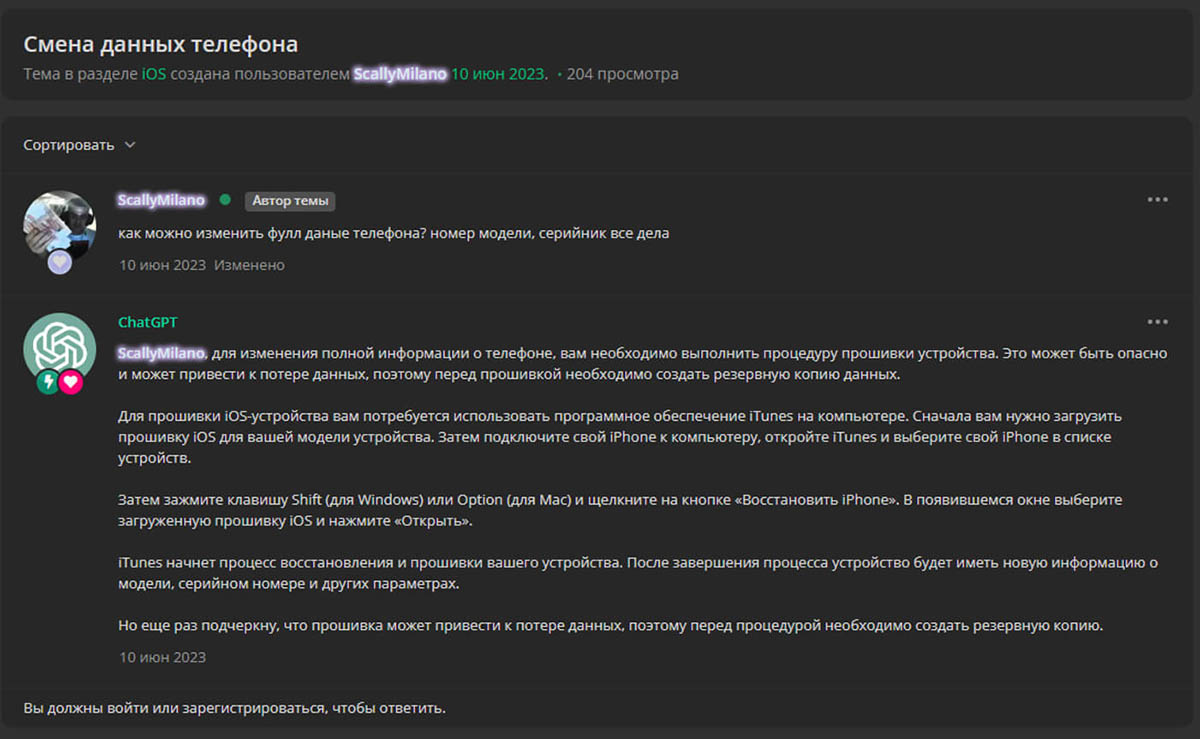Click the green lightning badge on ChatGPT avatar
Image resolution: width=1200 pixels, height=739 pixels.
coord(47,382)
